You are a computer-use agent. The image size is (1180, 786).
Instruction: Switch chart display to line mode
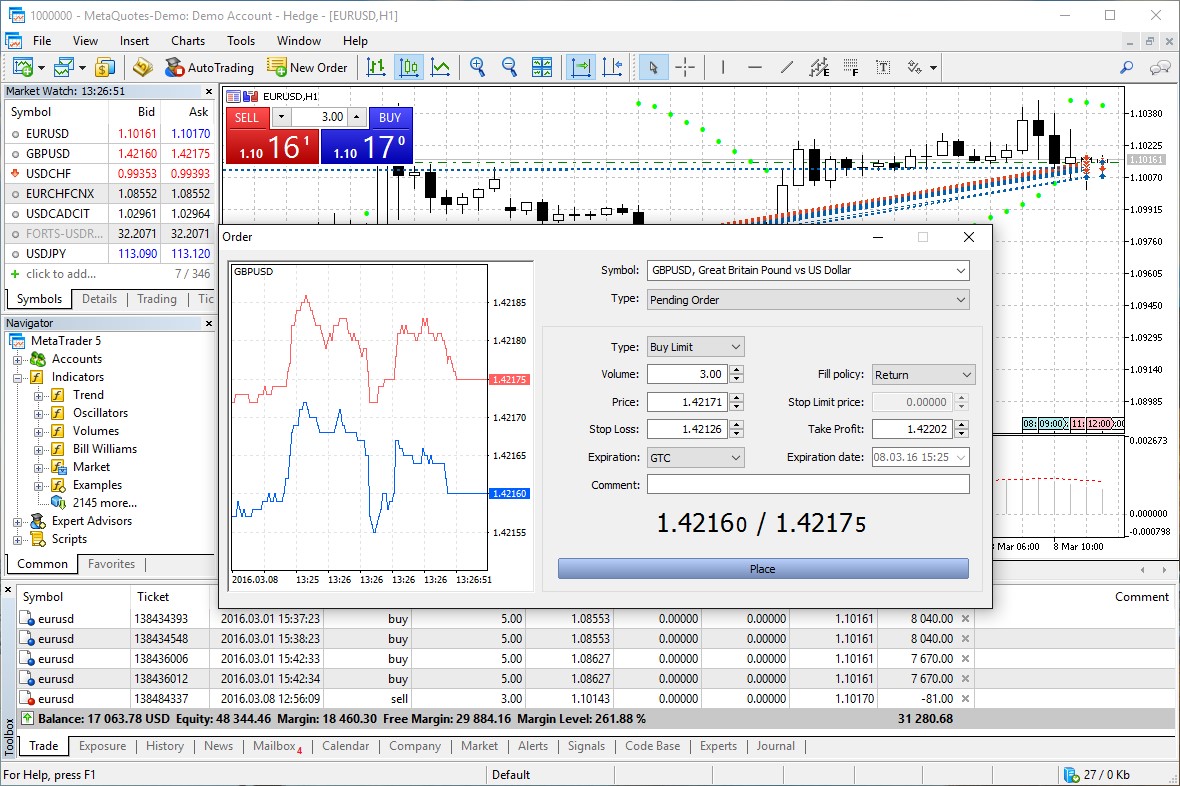pos(440,67)
